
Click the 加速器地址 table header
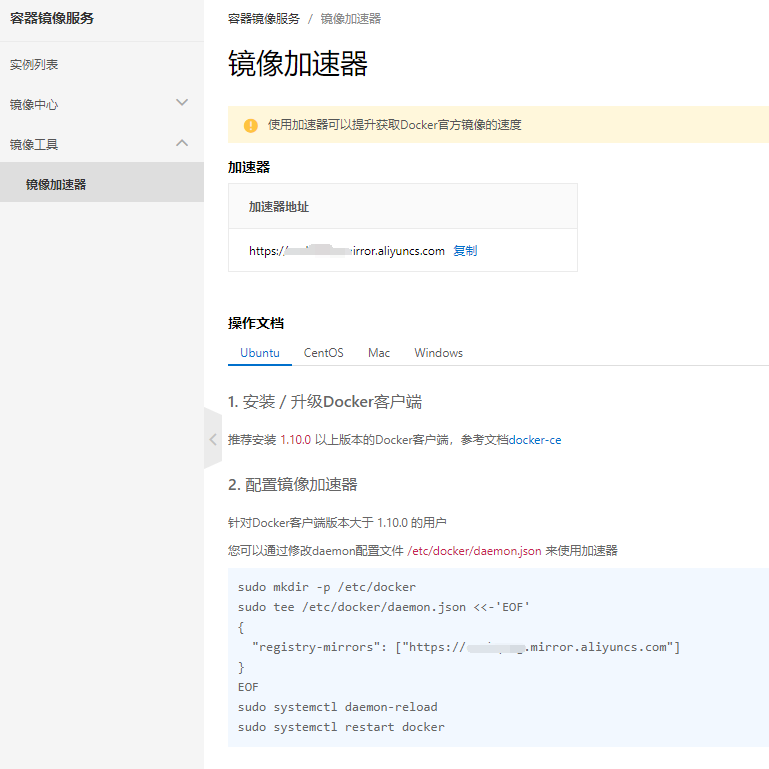(x=279, y=207)
